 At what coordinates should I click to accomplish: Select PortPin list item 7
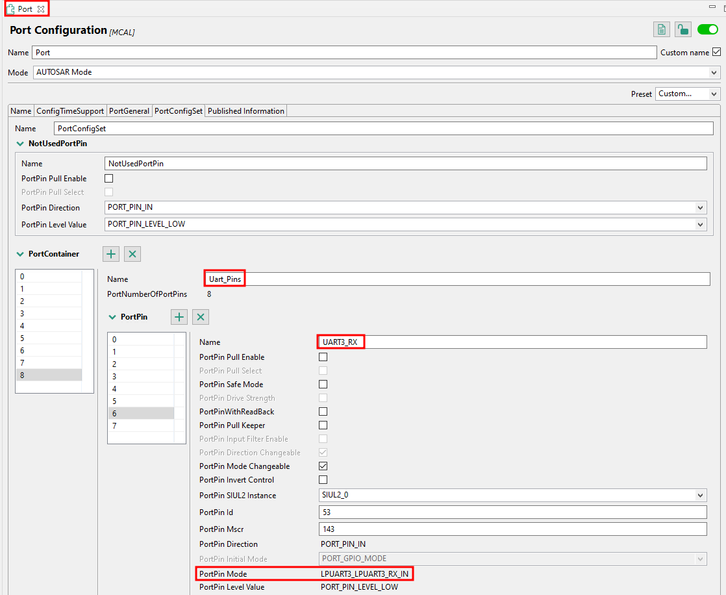click(141, 426)
